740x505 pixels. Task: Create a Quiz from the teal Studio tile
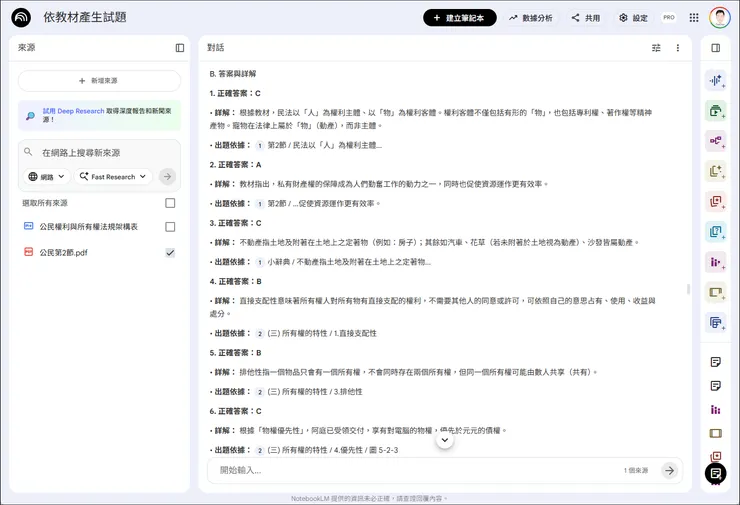(x=715, y=231)
